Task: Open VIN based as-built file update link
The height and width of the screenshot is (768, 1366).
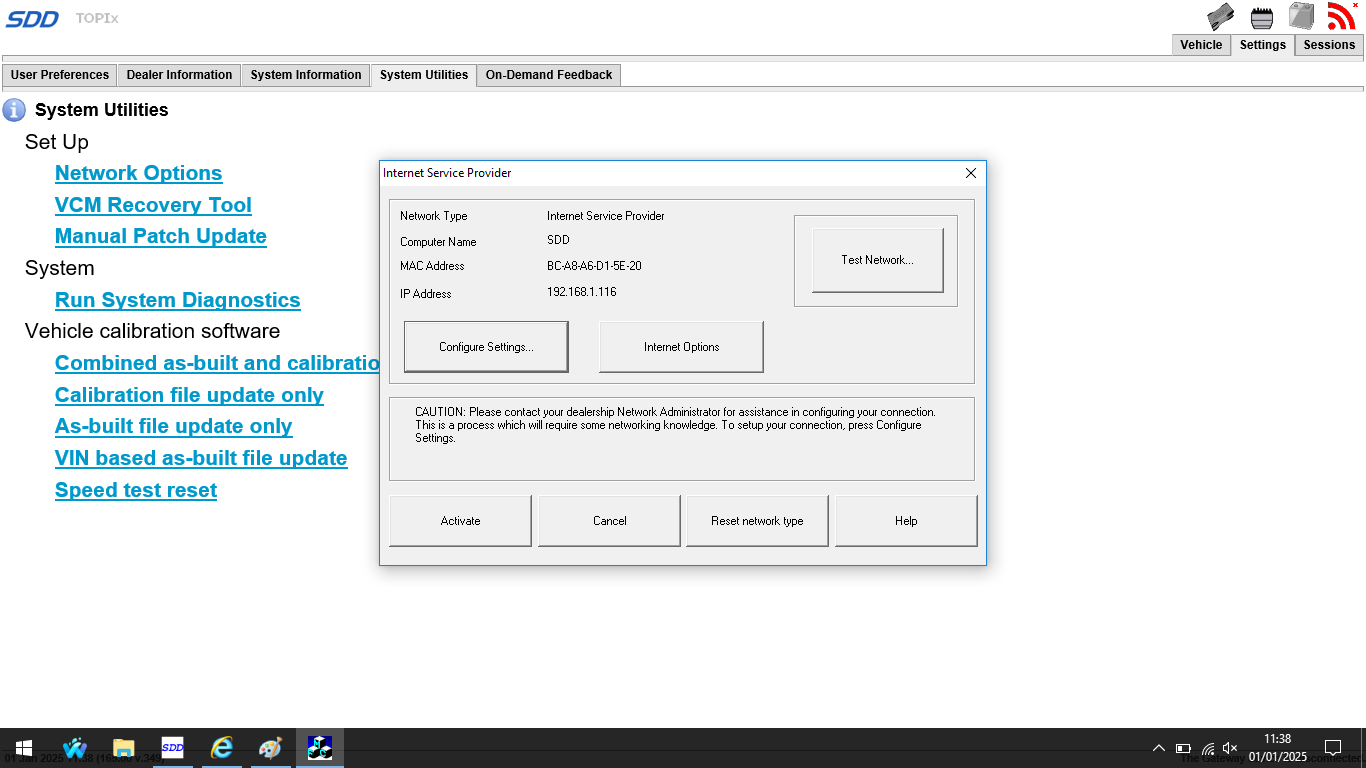Action: click(x=201, y=458)
